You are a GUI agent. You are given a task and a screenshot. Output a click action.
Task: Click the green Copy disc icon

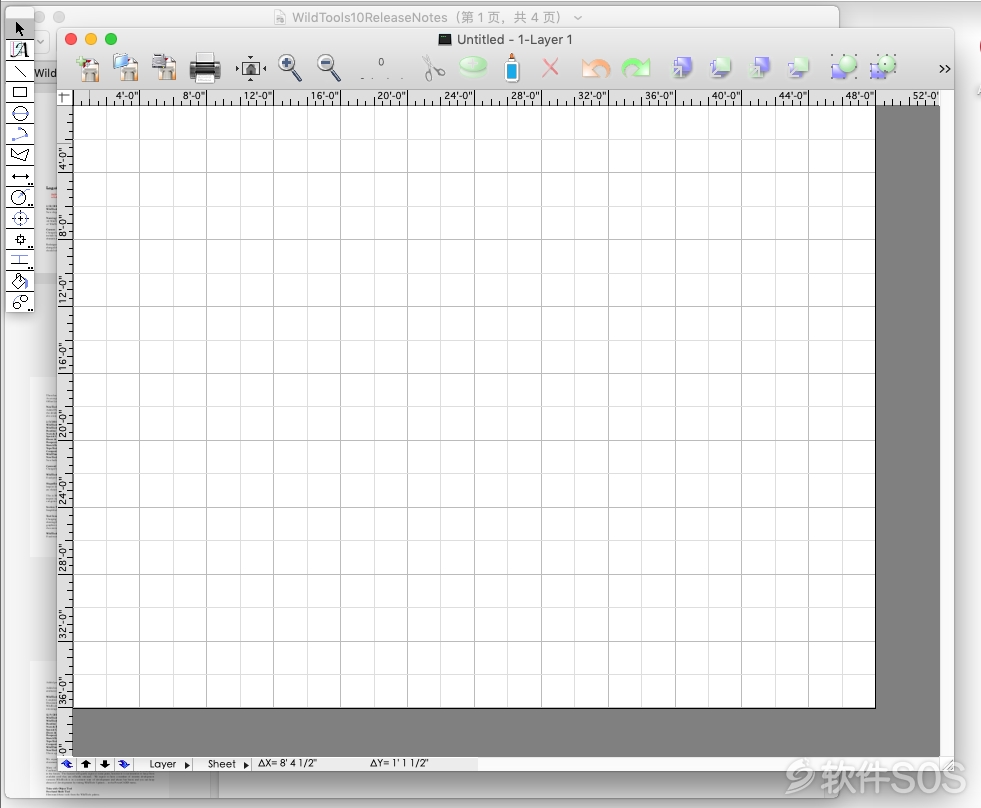click(473, 66)
